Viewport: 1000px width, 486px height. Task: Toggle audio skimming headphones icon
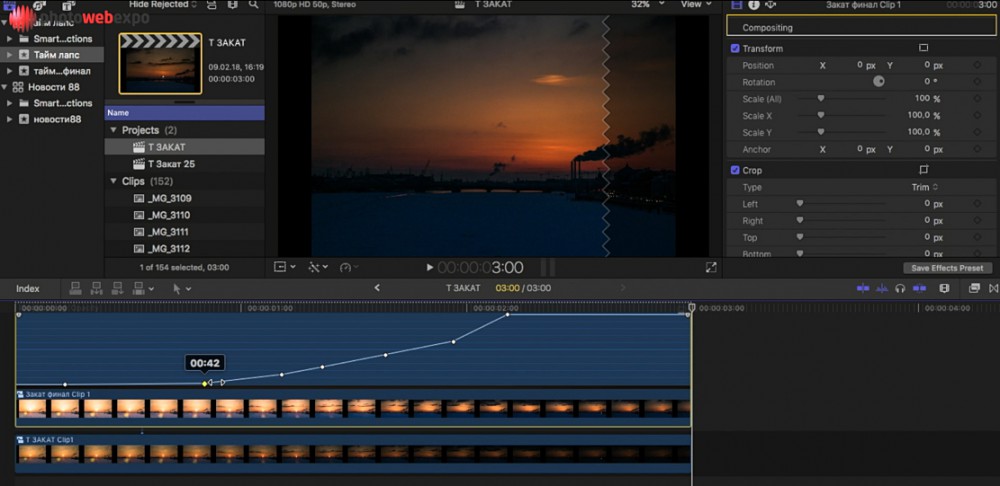[x=900, y=288]
